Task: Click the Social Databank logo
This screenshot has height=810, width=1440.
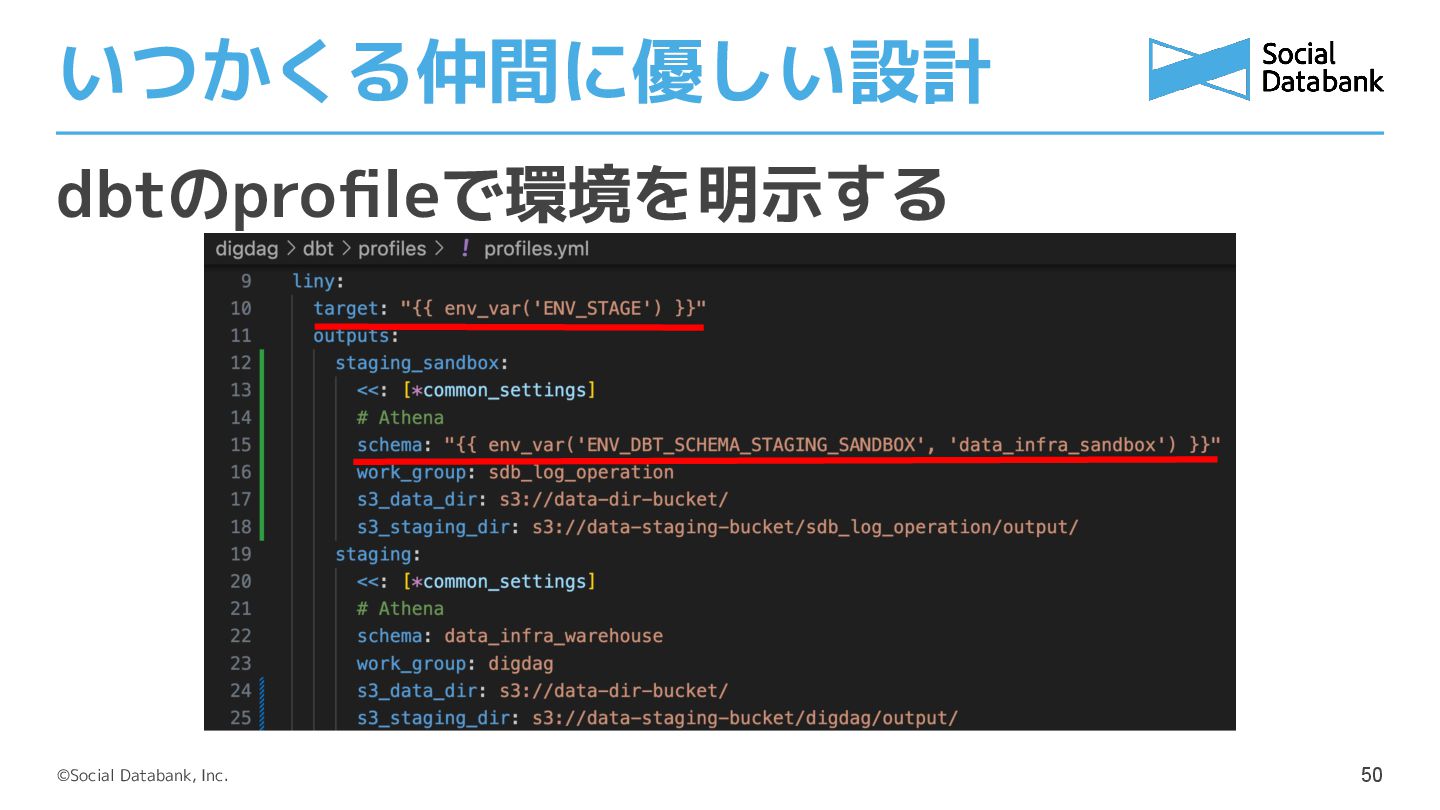Action: [x=1266, y=69]
